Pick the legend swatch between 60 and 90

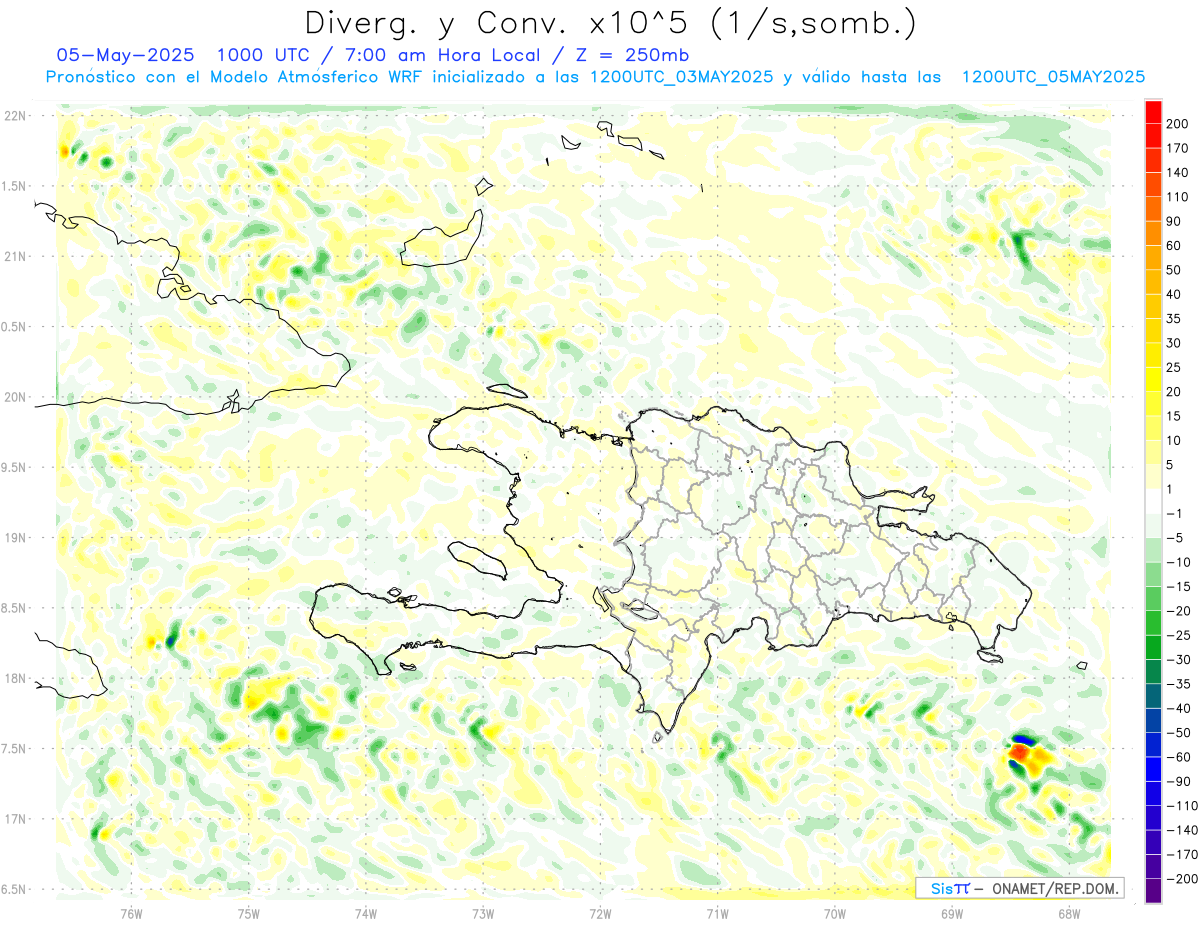[1153, 234]
